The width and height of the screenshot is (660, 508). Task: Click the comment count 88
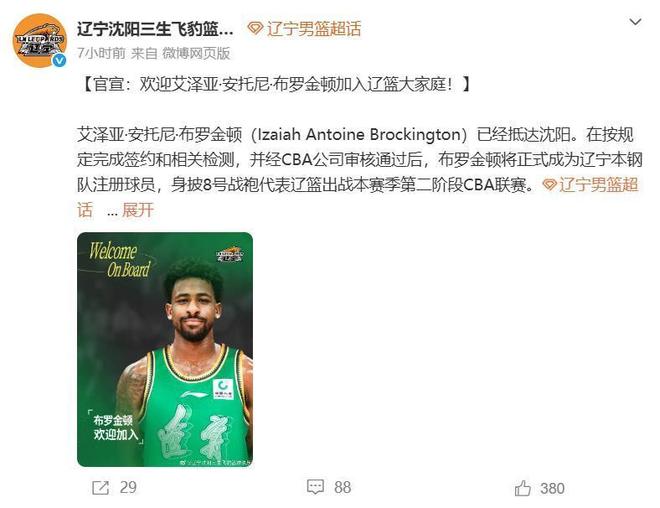343,488
